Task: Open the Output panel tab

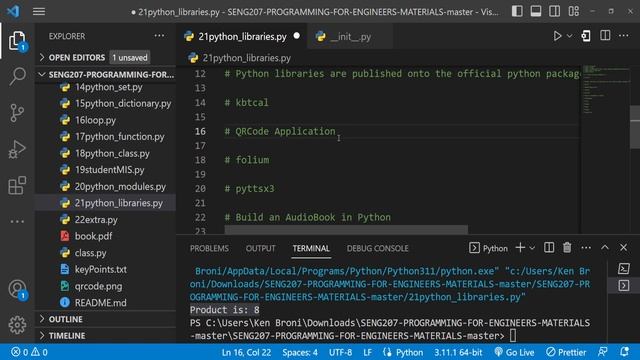Action: pos(260,248)
